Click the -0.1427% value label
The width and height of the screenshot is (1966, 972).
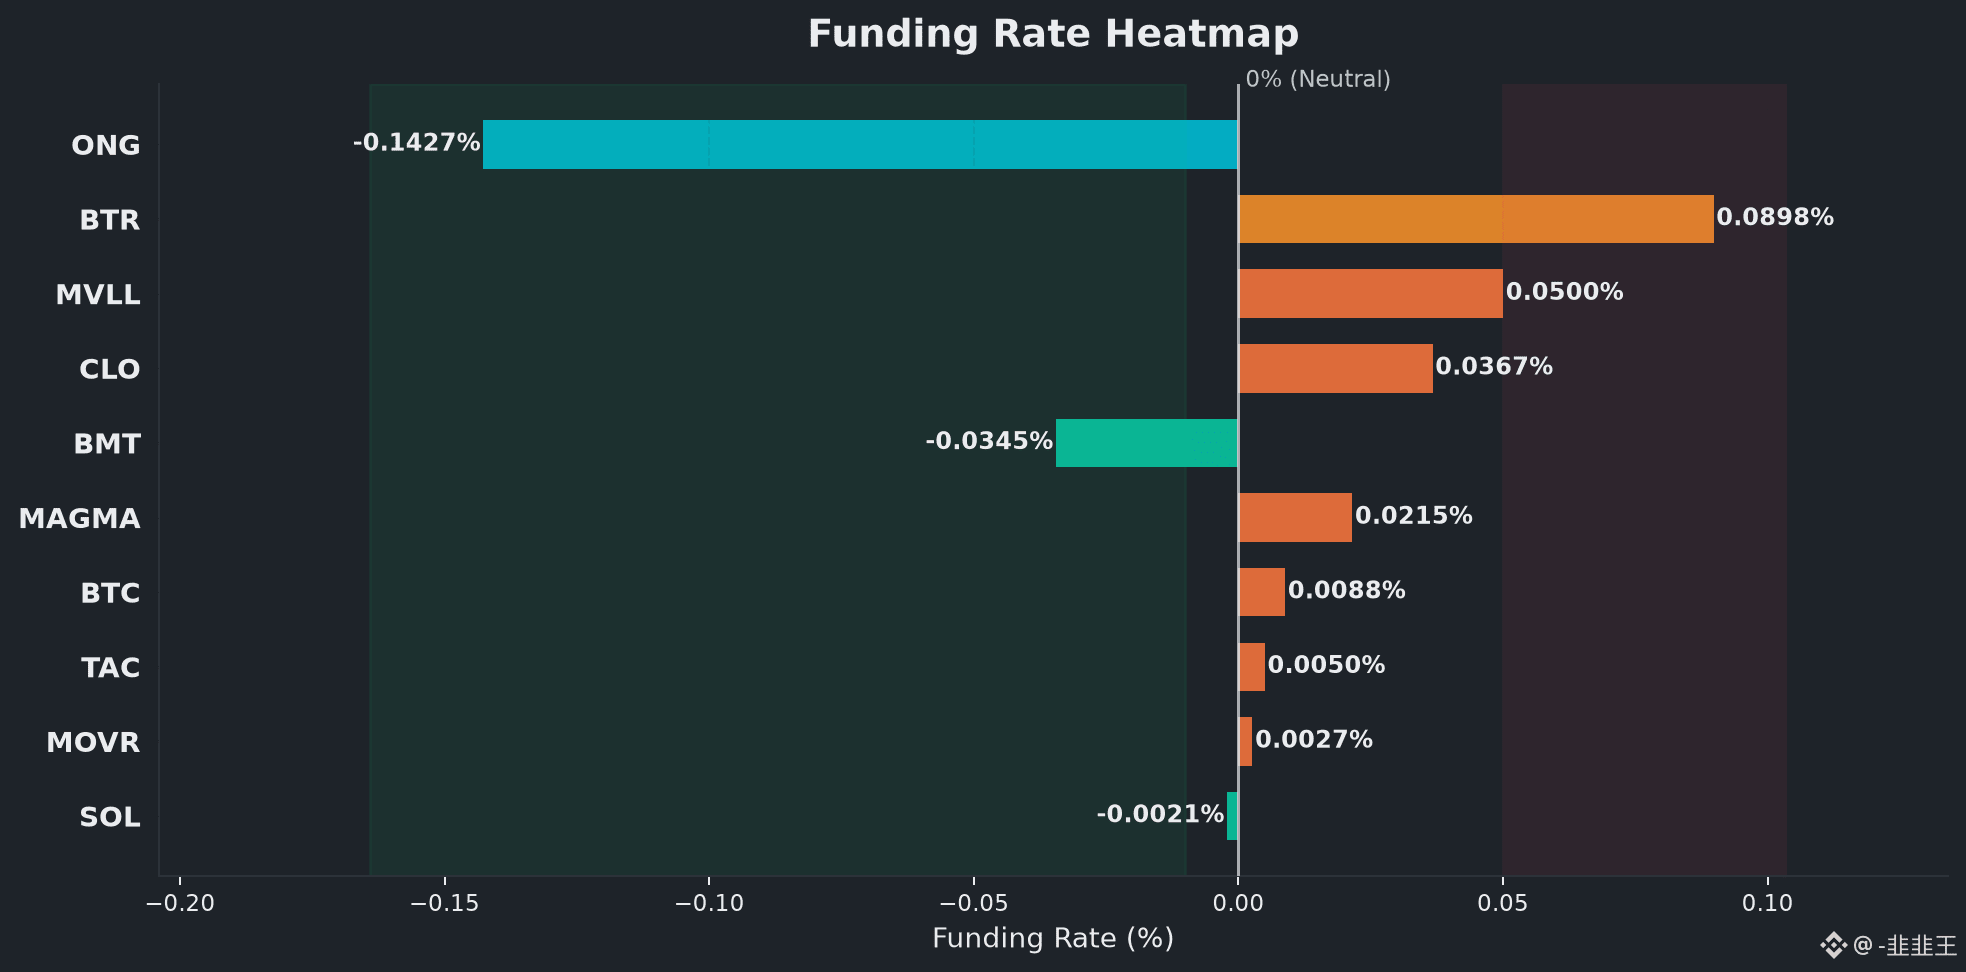(417, 142)
